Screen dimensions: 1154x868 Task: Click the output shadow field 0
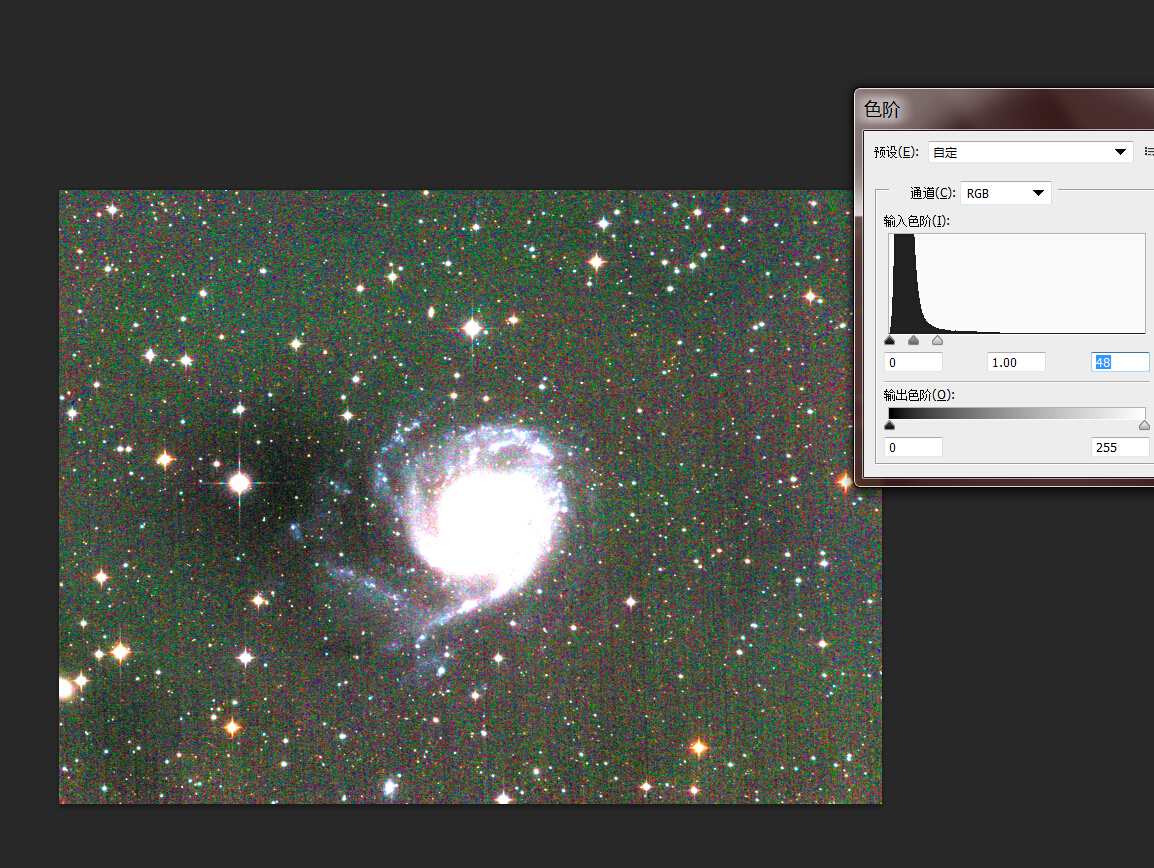click(x=913, y=447)
